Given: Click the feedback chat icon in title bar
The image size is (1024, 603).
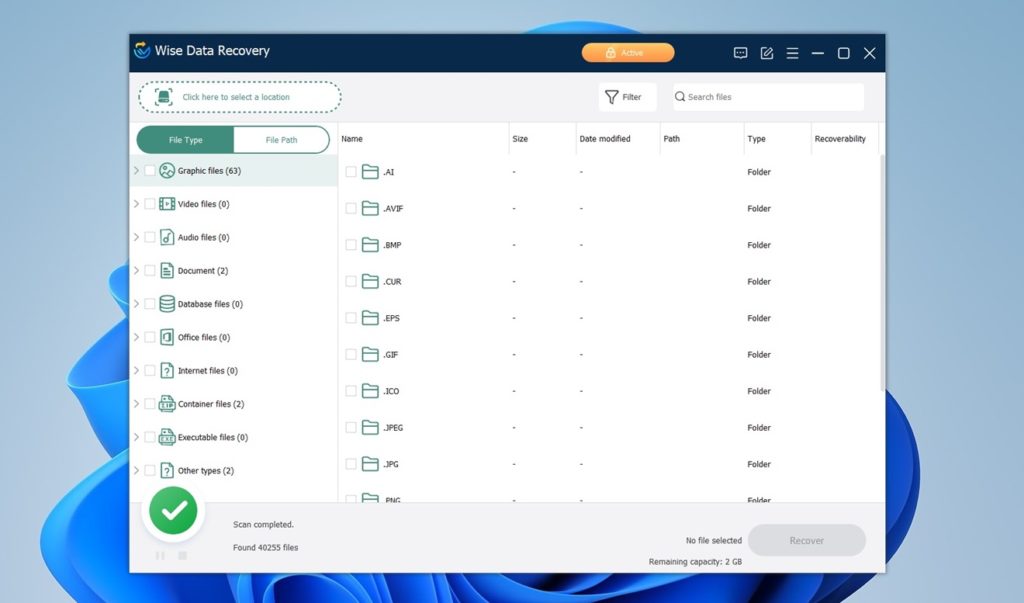Looking at the screenshot, I should coord(740,53).
